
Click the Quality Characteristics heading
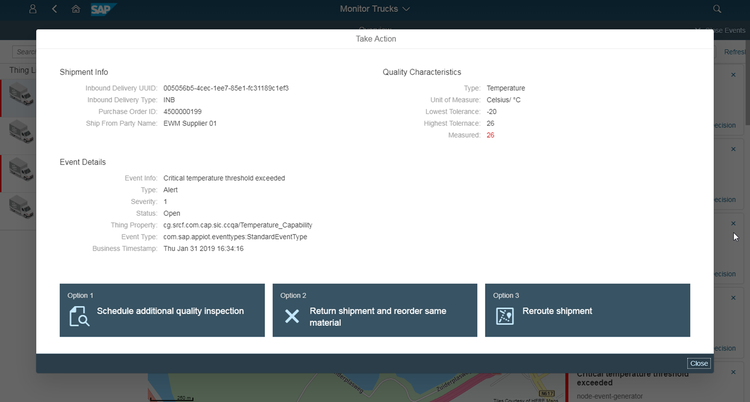(422, 72)
